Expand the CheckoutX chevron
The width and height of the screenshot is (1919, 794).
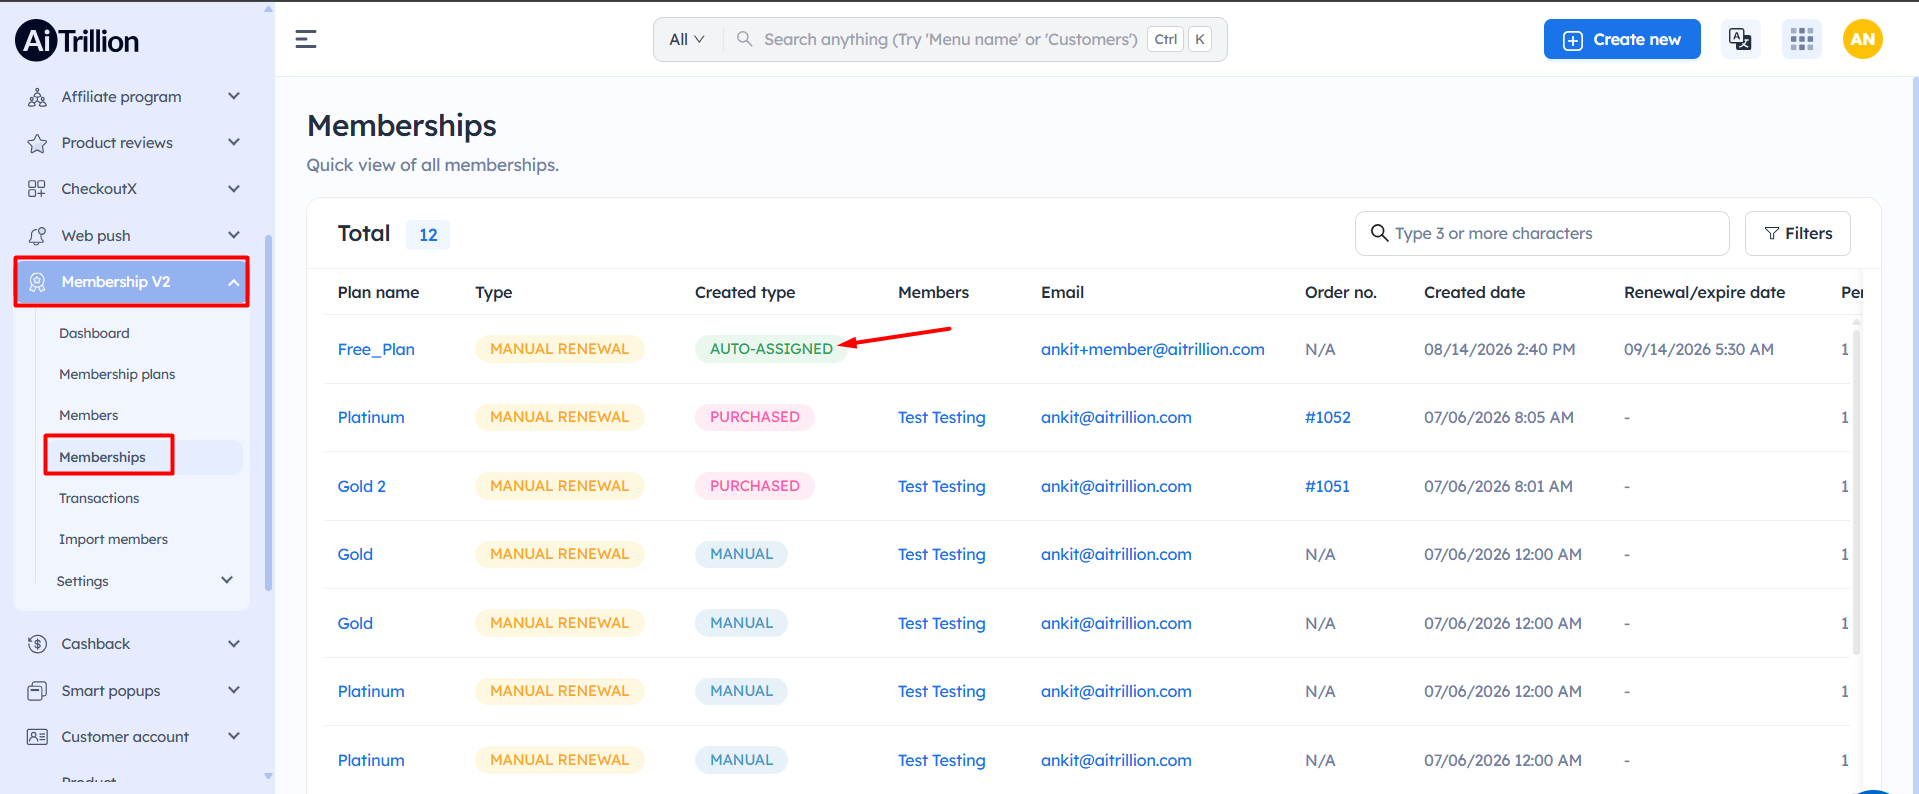(x=234, y=188)
